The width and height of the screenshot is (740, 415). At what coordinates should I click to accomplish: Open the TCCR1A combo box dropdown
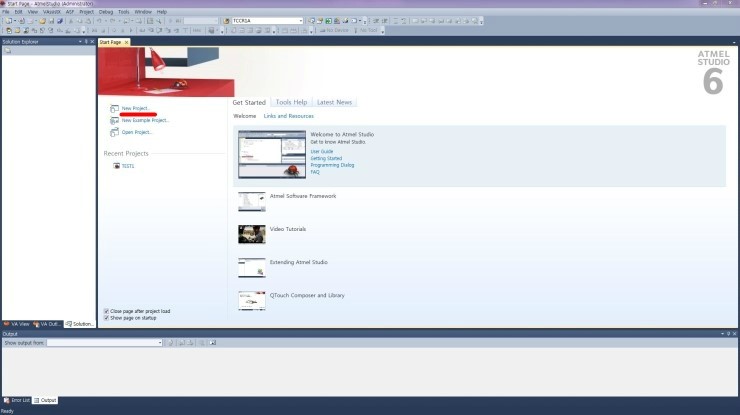300,20
